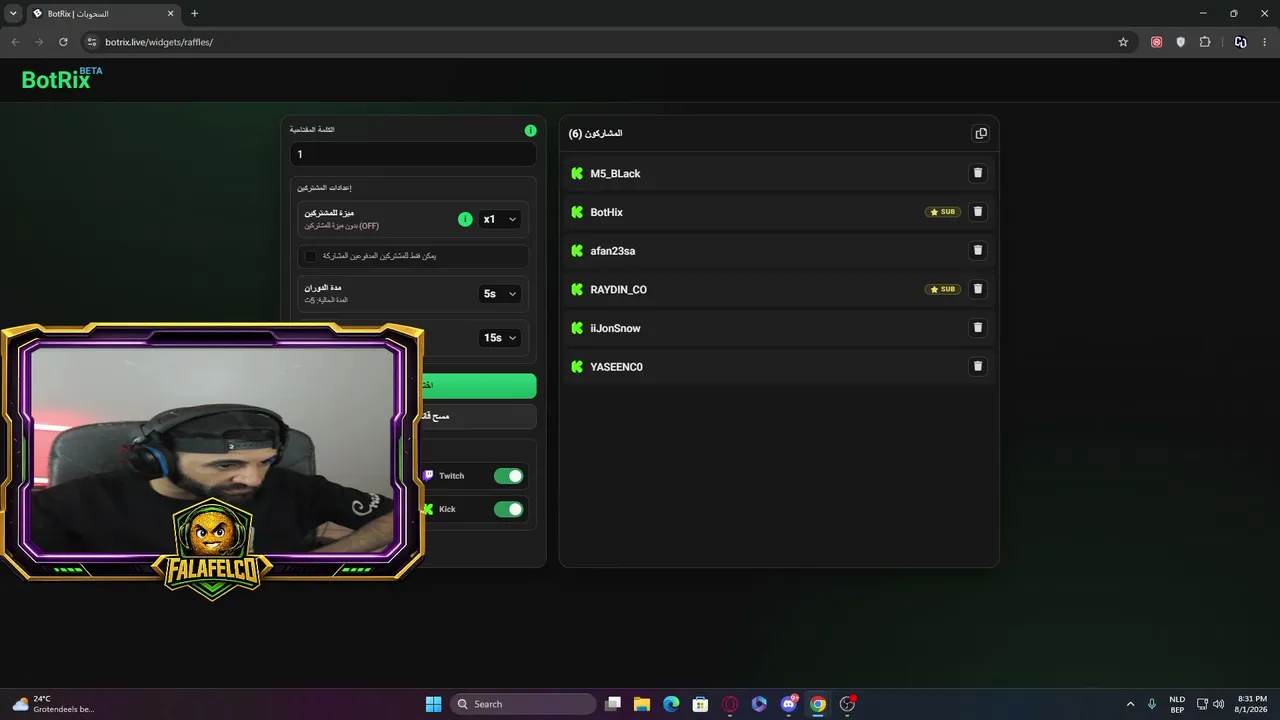Bookmark this page with the star icon
1280x720 pixels.
(x=1123, y=42)
